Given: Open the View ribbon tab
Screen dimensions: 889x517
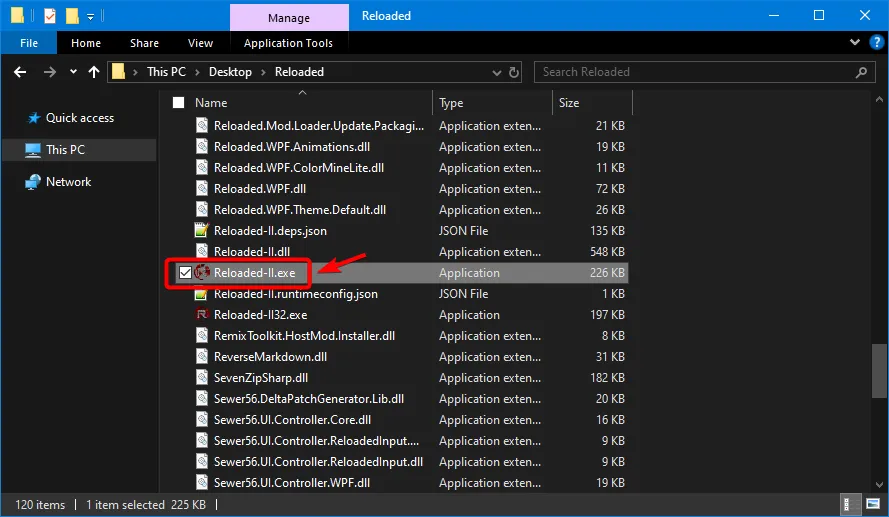Looking at the screenshot, I should pos(200,43).
